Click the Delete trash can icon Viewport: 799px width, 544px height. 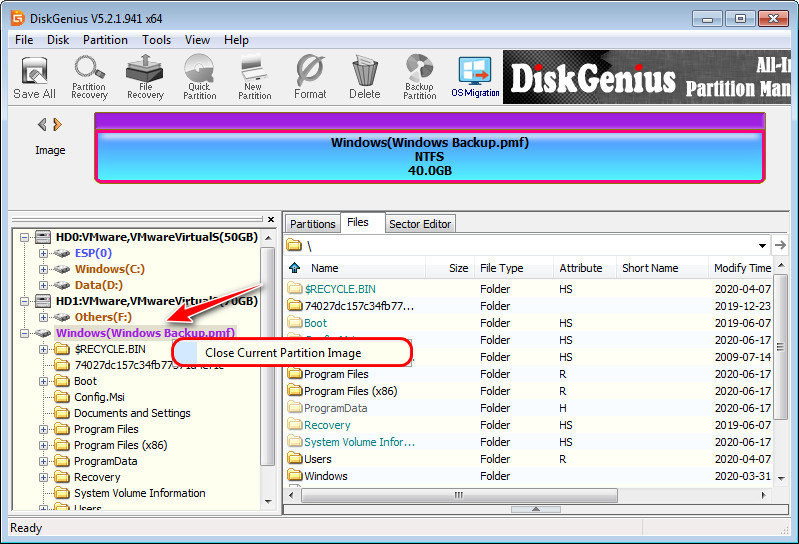pyautogui.click(x=364, y=77)
